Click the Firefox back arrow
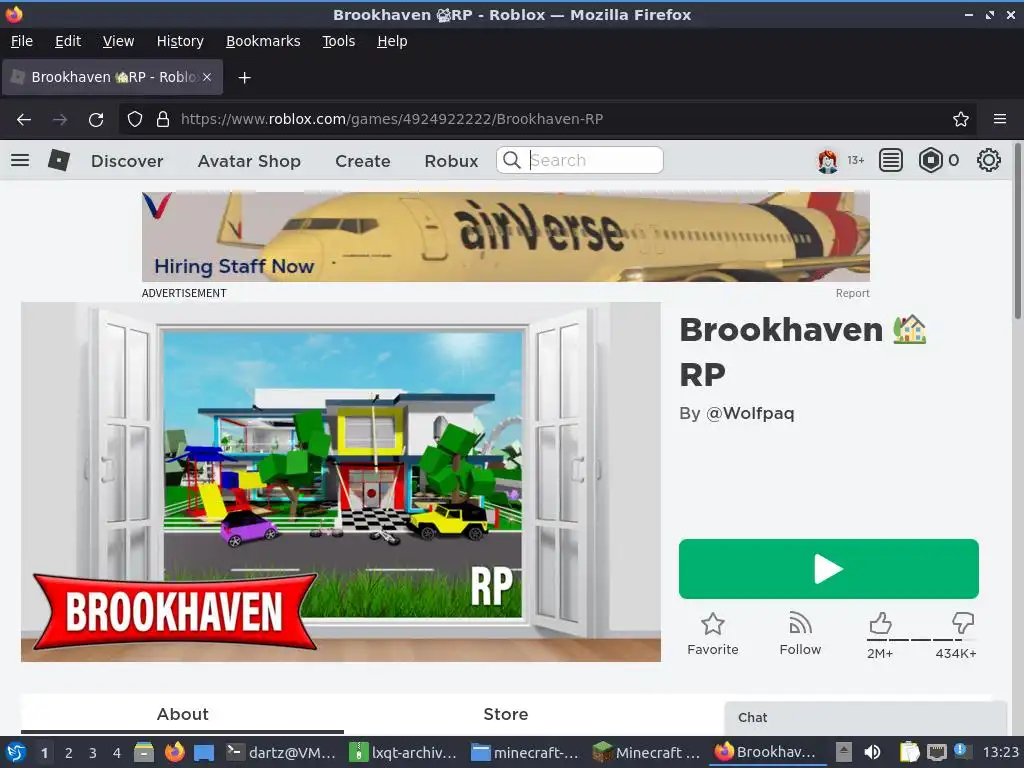Viewport: 1024px width, 768px height. [24, 120]
